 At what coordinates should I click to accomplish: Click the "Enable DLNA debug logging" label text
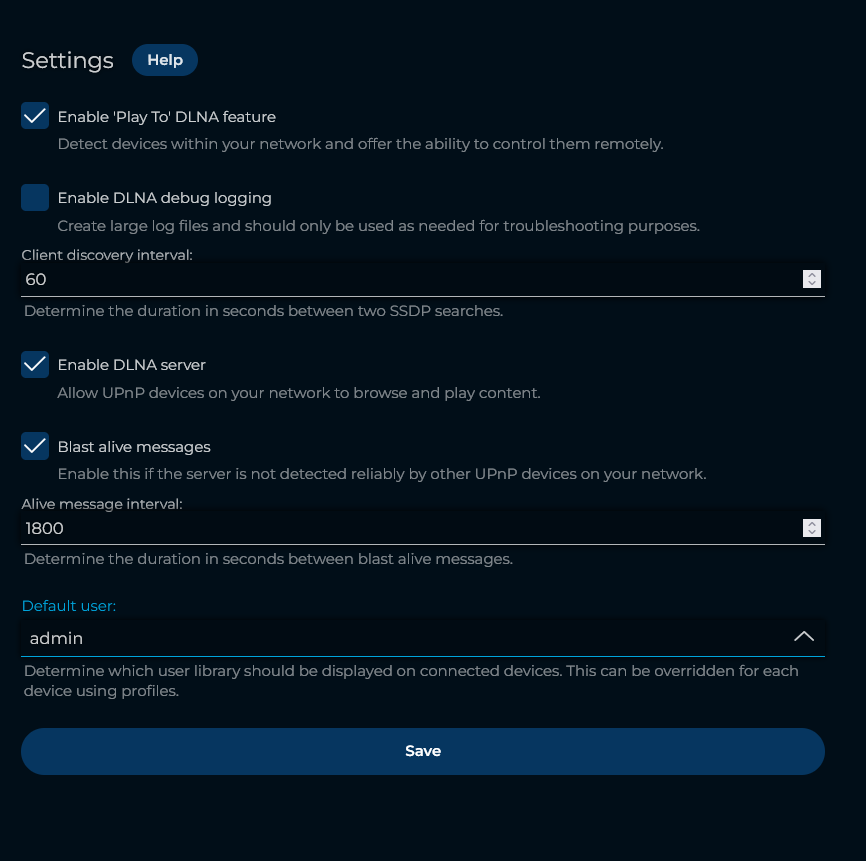pos(164,198)
